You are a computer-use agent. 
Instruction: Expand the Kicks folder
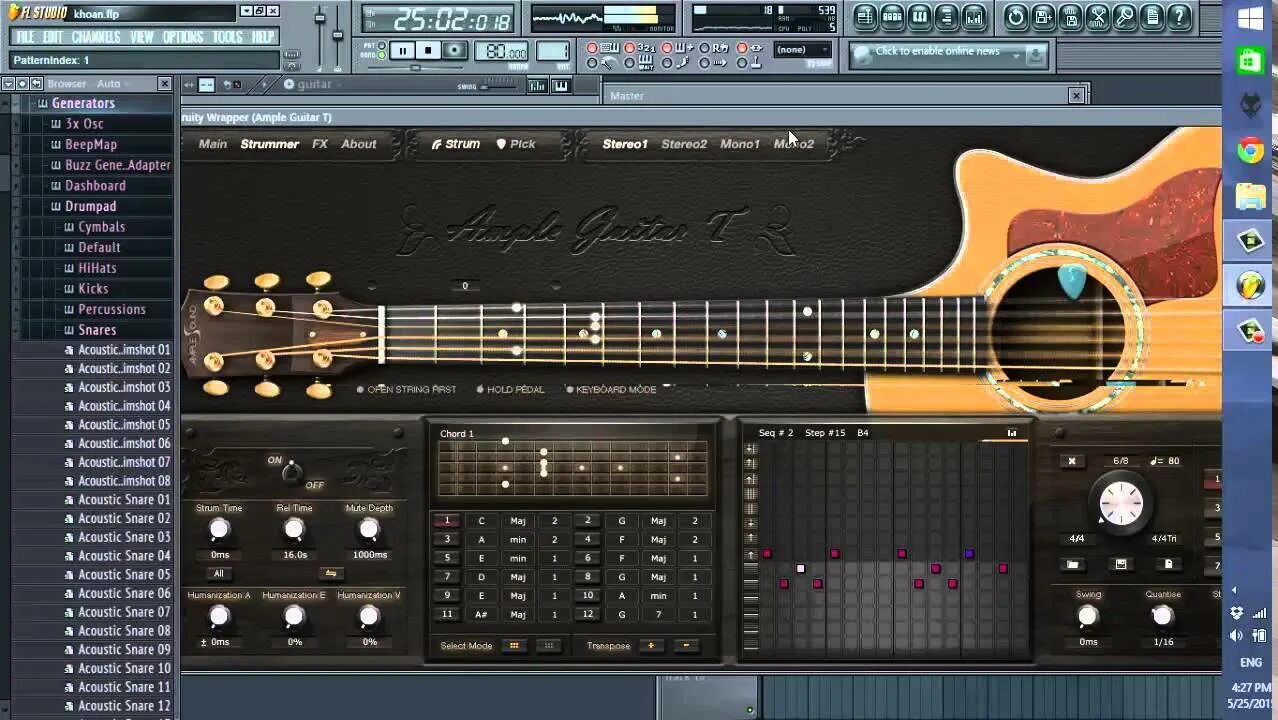point(93,289)
